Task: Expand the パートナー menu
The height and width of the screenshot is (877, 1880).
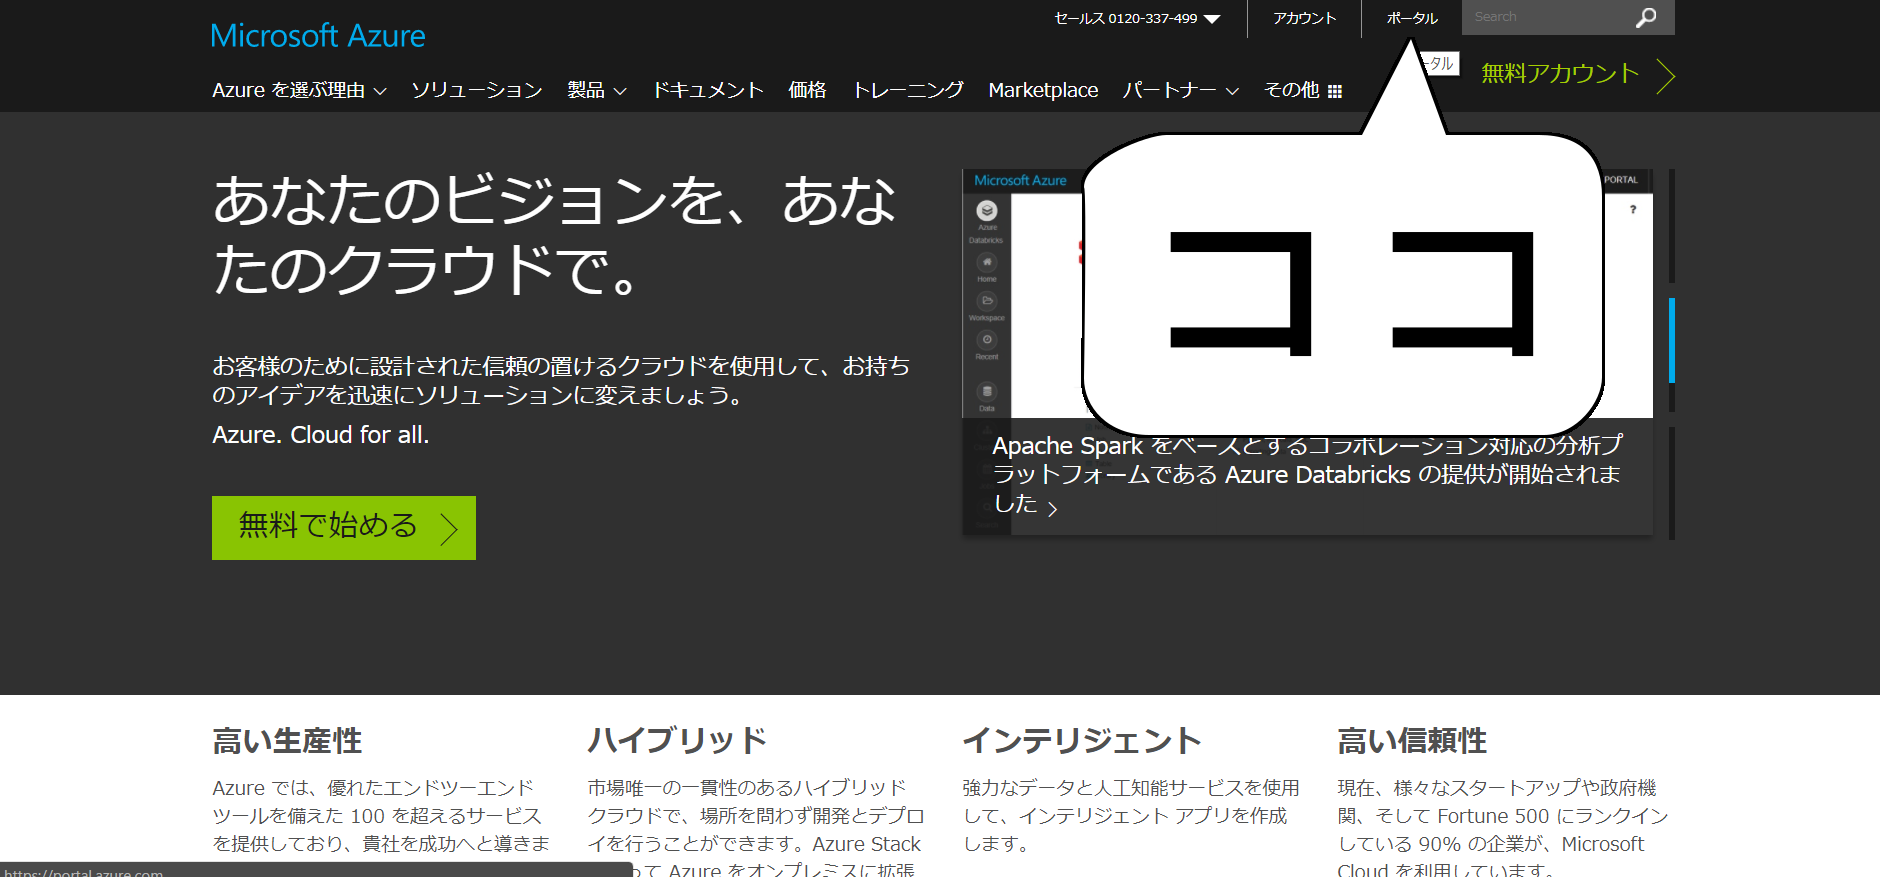Action: pyautogui.click(x=1181, y=90)
